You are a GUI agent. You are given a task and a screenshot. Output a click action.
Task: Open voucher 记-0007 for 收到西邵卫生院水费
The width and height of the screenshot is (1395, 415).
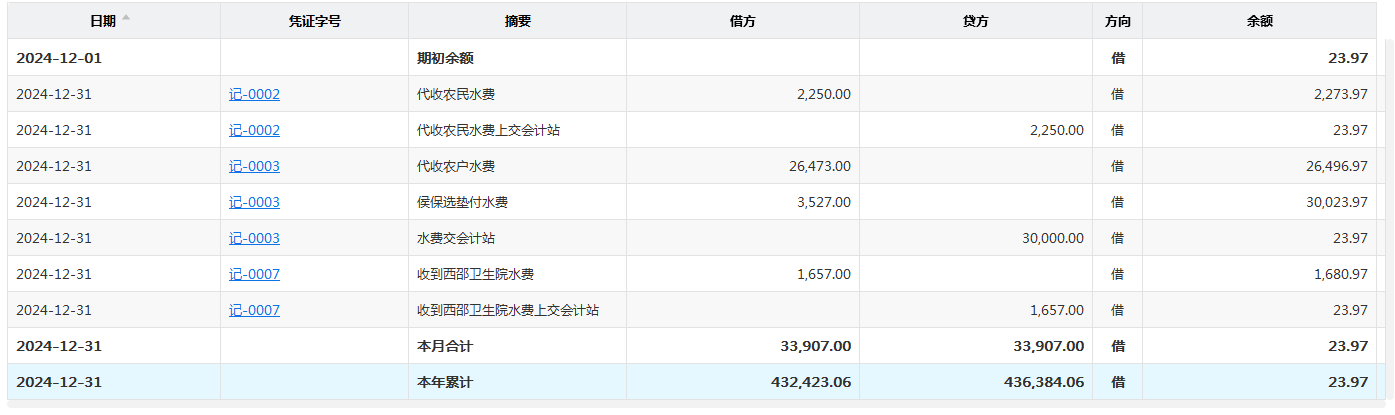pyautogui.click(x=254, y=275)
